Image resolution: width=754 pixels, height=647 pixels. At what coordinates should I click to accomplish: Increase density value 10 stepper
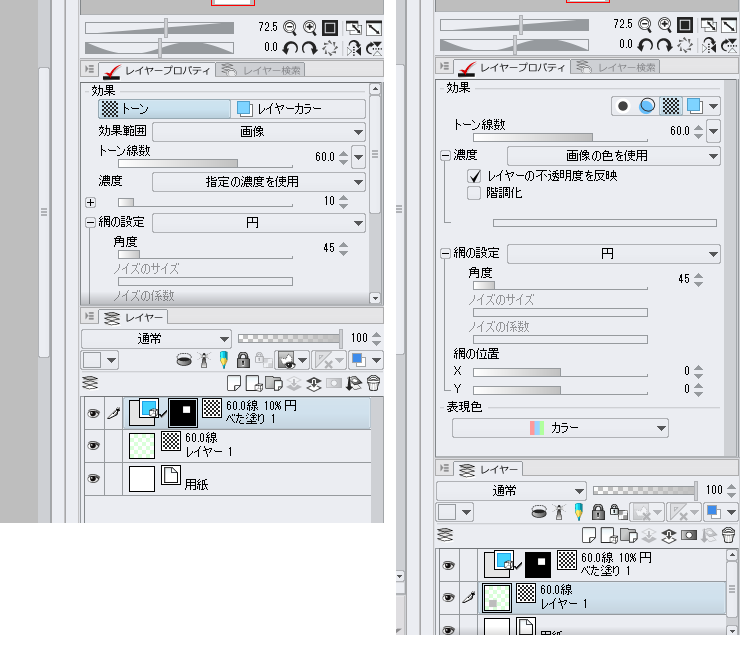click(343, 198)
